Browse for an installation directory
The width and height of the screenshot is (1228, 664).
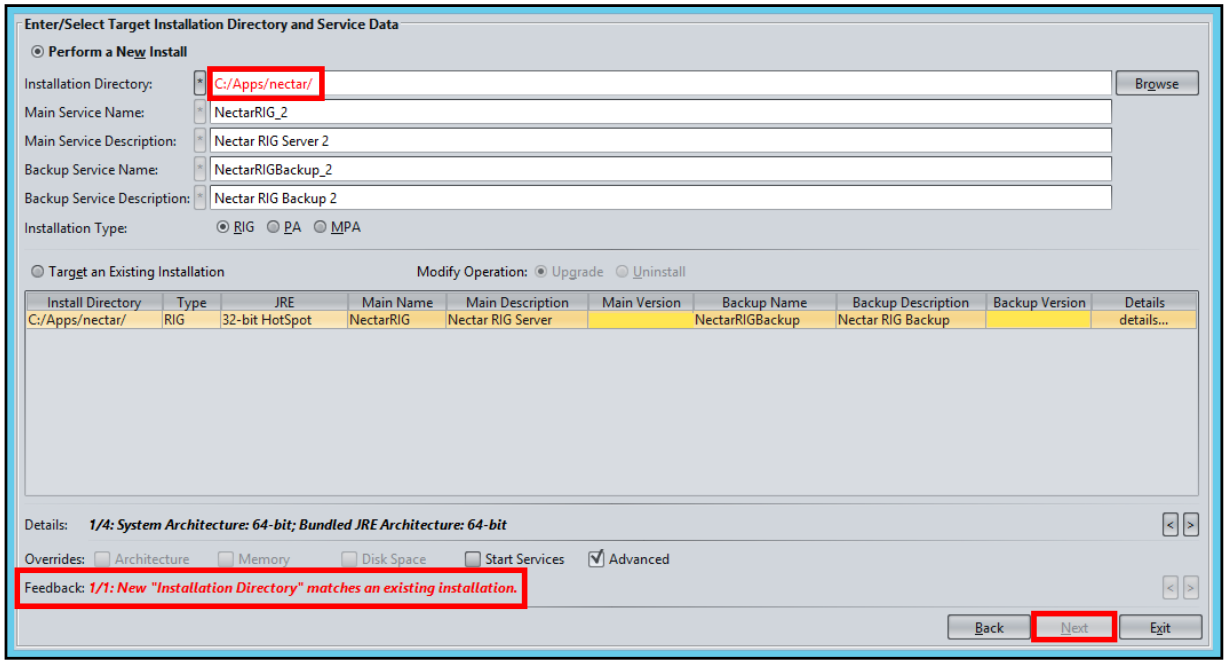pos(1157,84)
